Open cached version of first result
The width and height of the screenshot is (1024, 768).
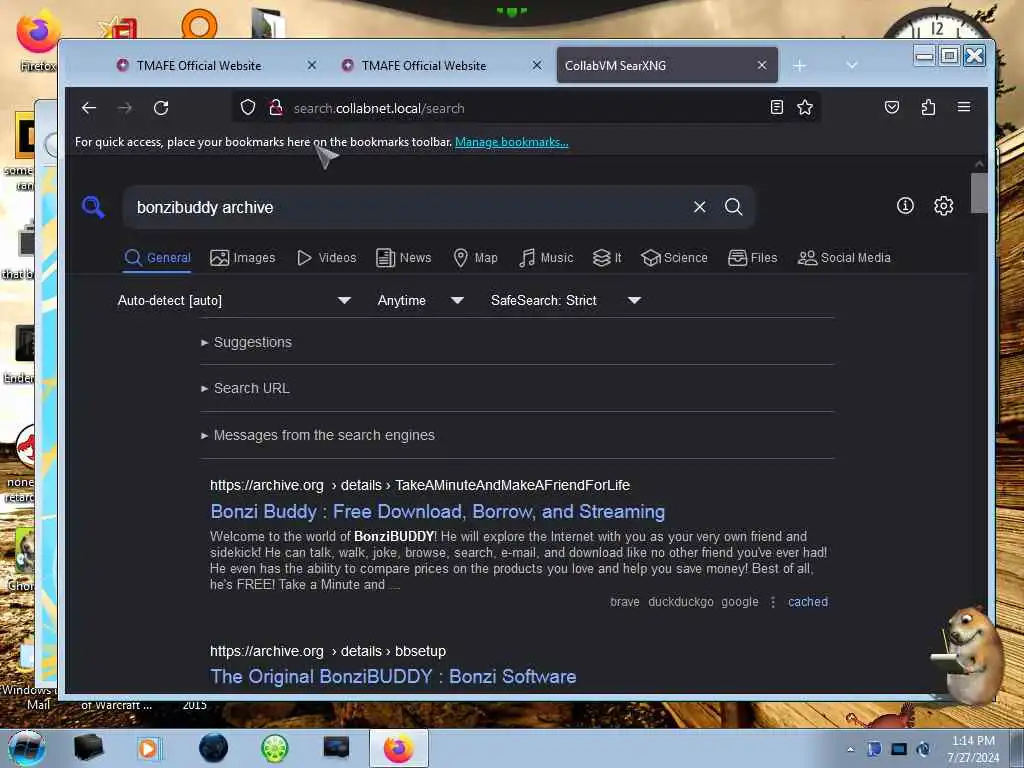[x=808, y=601]
